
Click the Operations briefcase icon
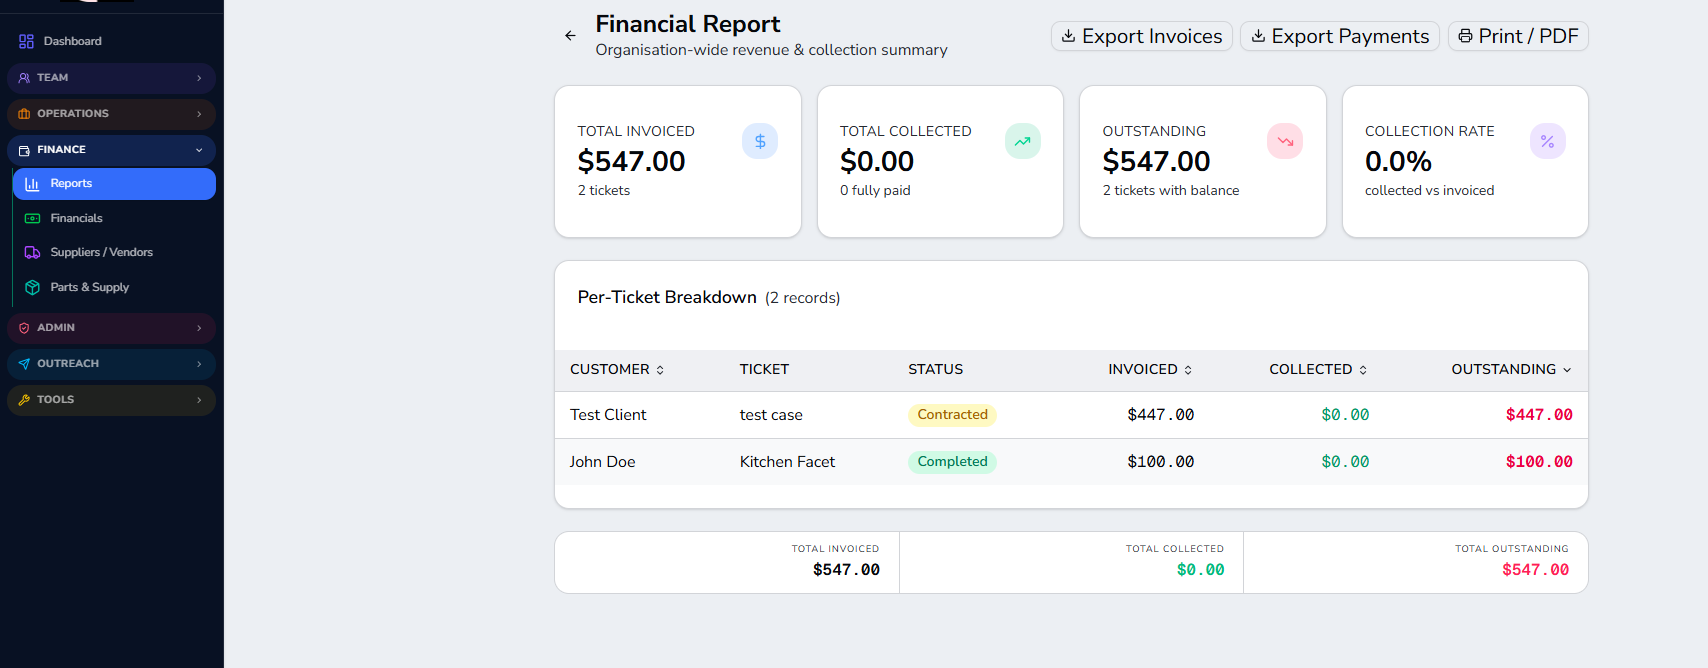[x=24, y=114]
